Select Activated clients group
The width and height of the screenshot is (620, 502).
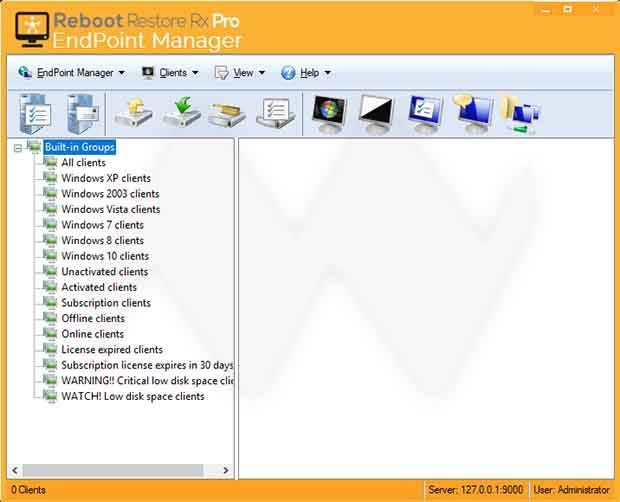pos(99,287)
